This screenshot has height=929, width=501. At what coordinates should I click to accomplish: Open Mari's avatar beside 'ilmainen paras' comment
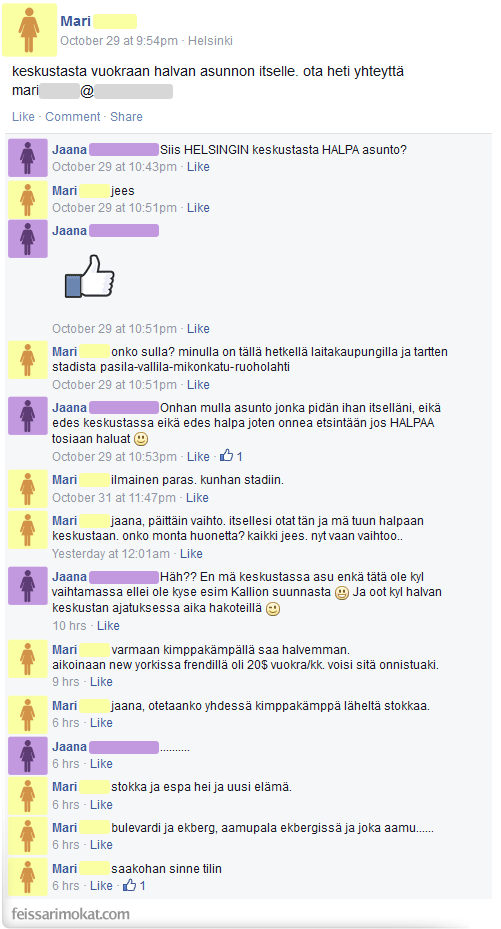[x=27, y=489]
